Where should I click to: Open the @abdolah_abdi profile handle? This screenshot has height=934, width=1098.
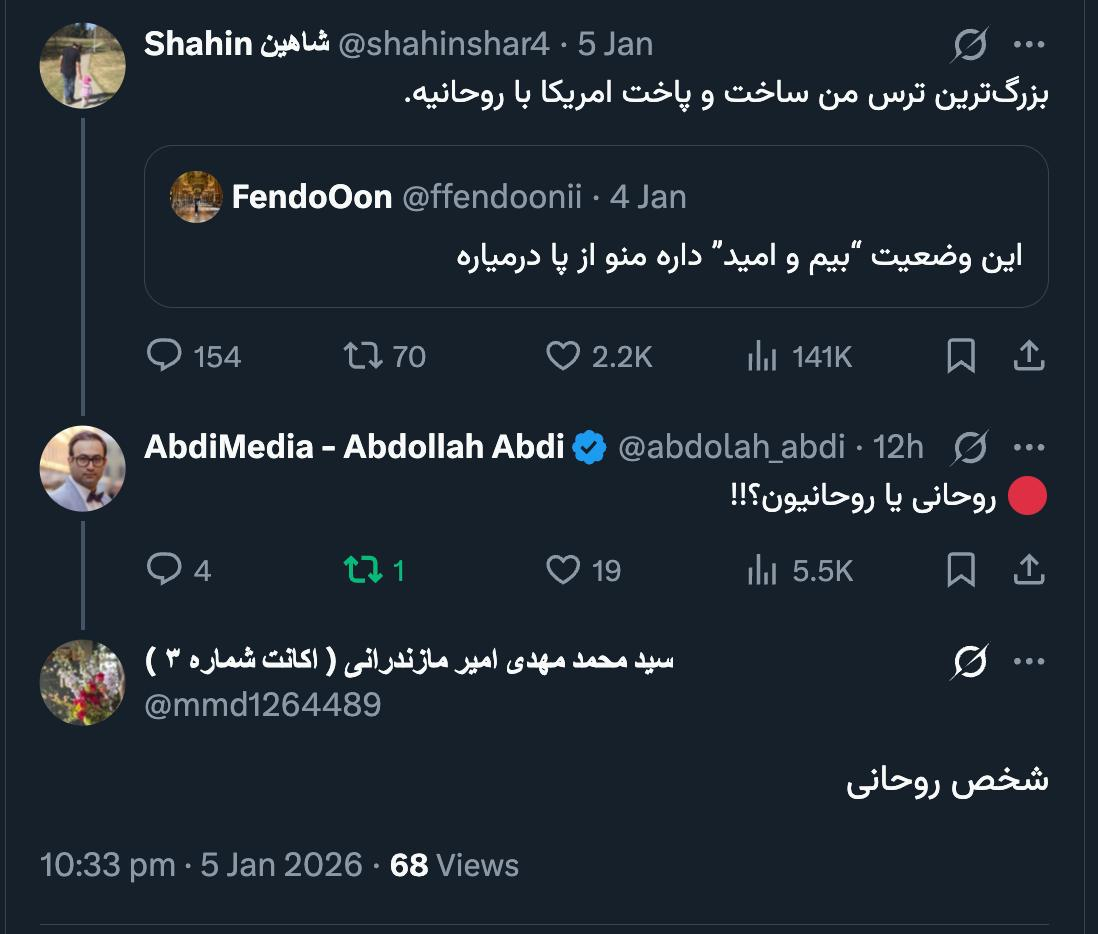coord(732,446)
